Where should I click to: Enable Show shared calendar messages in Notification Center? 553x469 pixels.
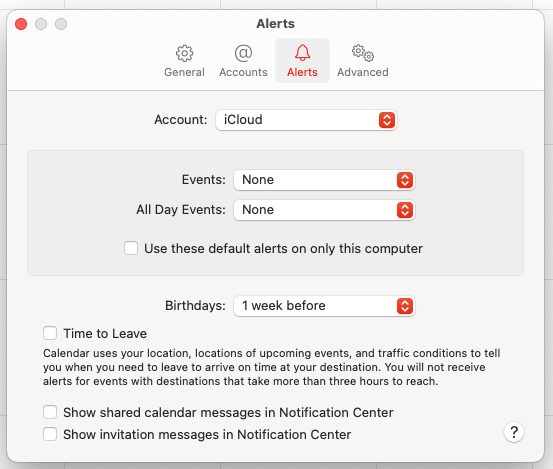click(50, 412)
